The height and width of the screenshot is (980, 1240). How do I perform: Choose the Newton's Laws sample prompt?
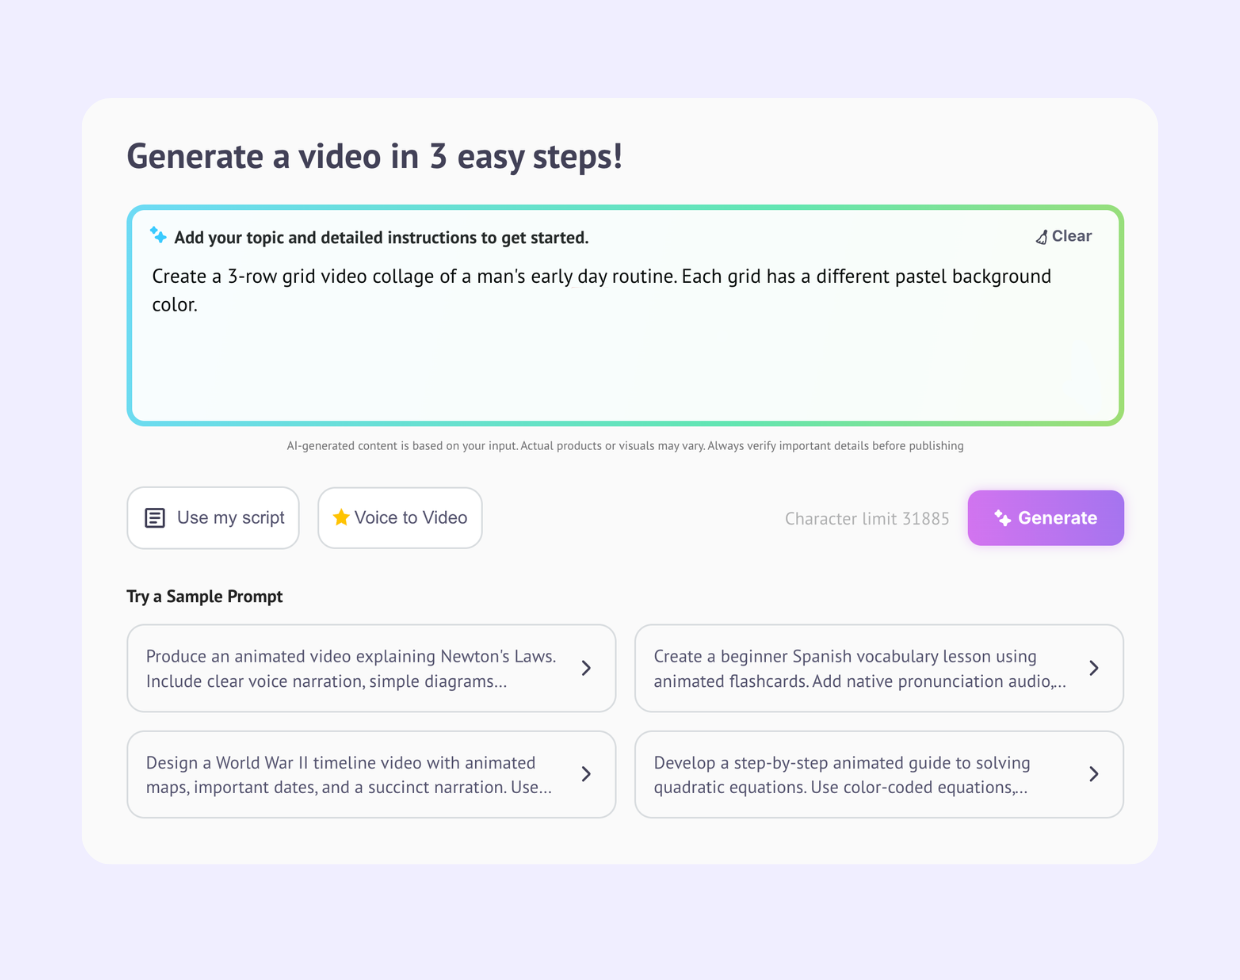(371, 668)
